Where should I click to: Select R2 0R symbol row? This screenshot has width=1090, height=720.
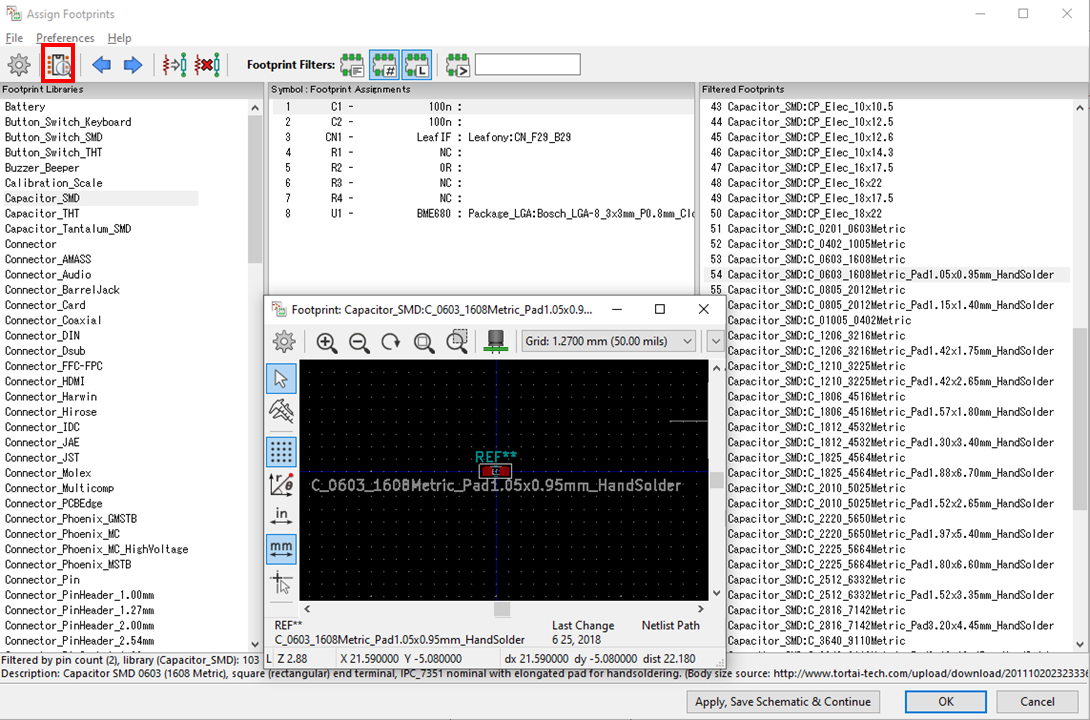(482, 167)
